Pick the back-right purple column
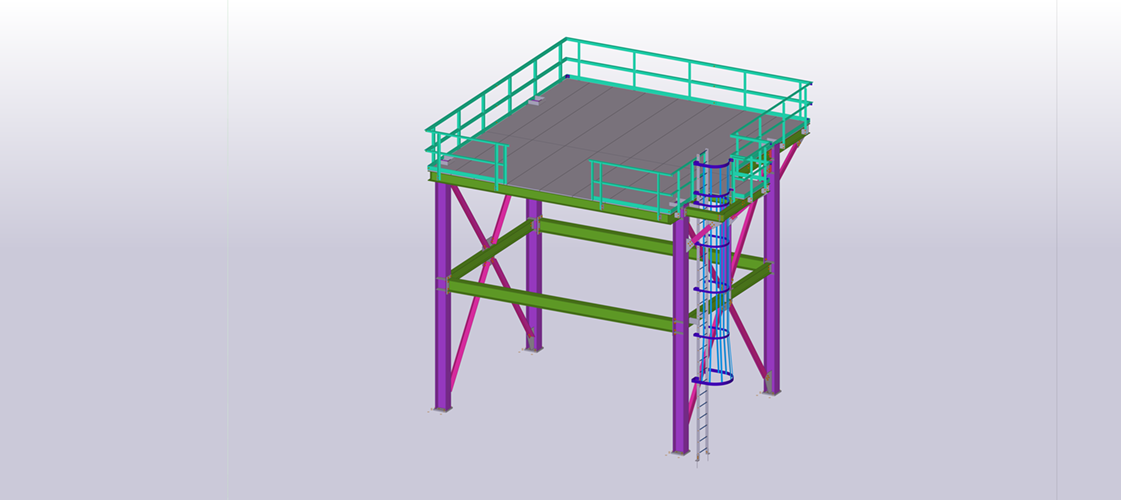The image size is (1121, 500). click(x=772, y=320)
